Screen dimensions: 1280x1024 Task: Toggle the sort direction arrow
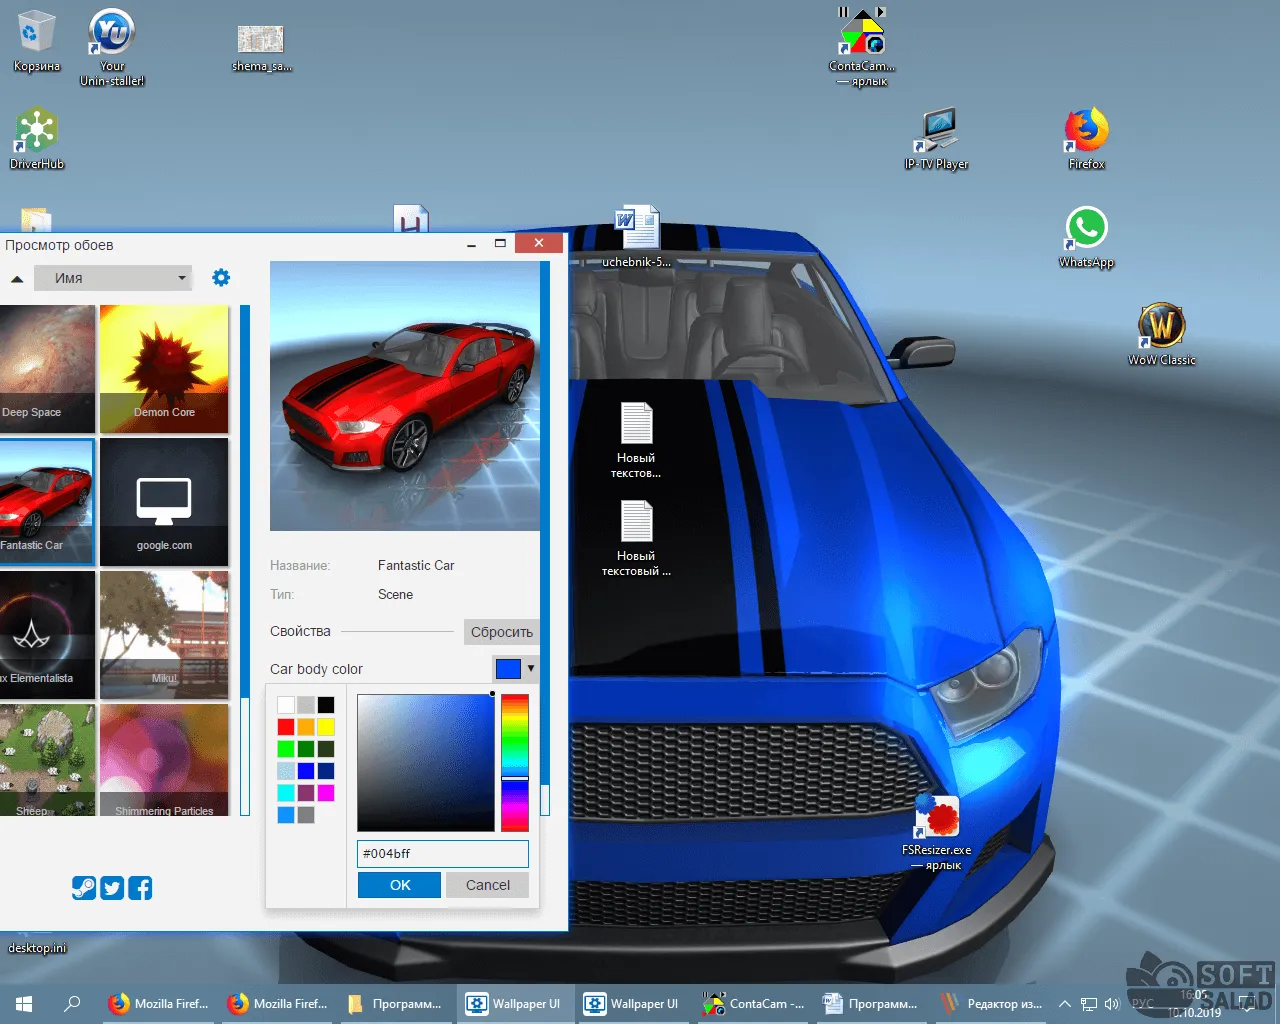point(17,279)
